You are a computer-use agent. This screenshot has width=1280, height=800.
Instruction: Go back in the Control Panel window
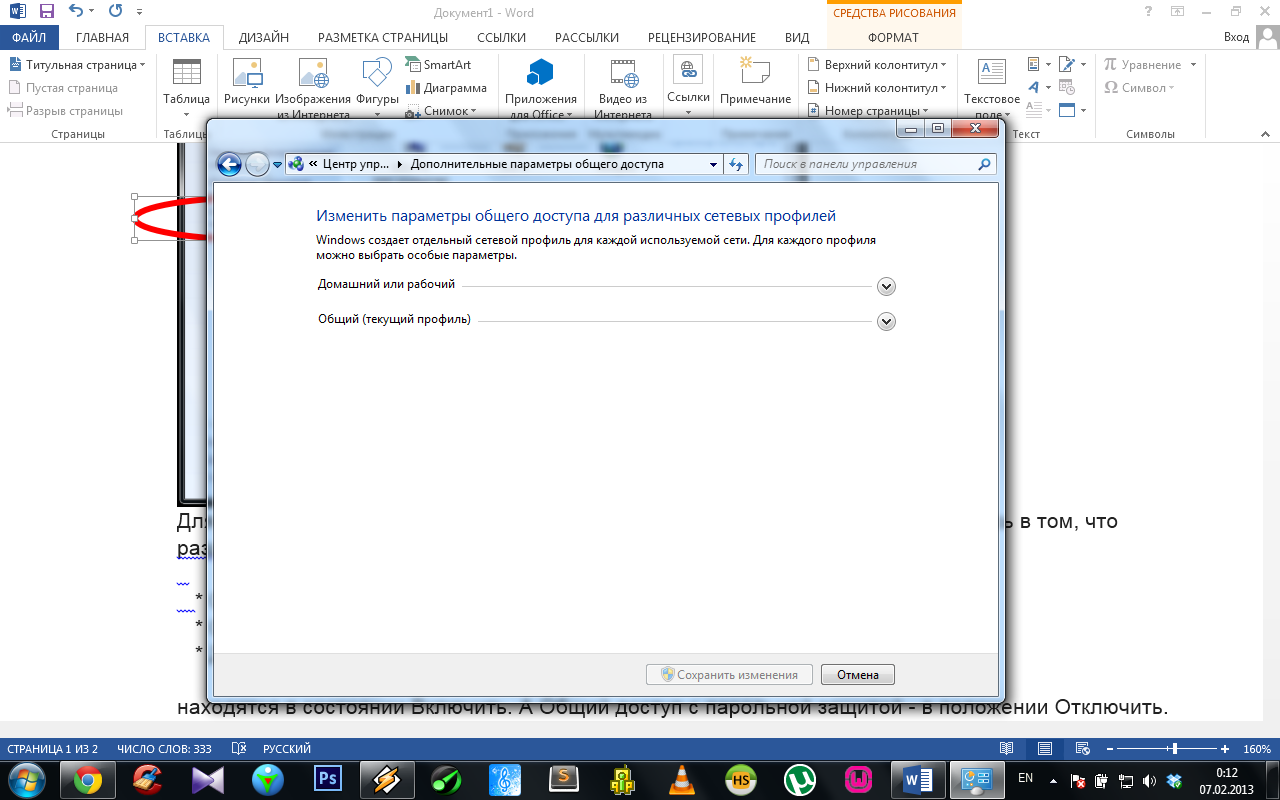tap(229, 164)
